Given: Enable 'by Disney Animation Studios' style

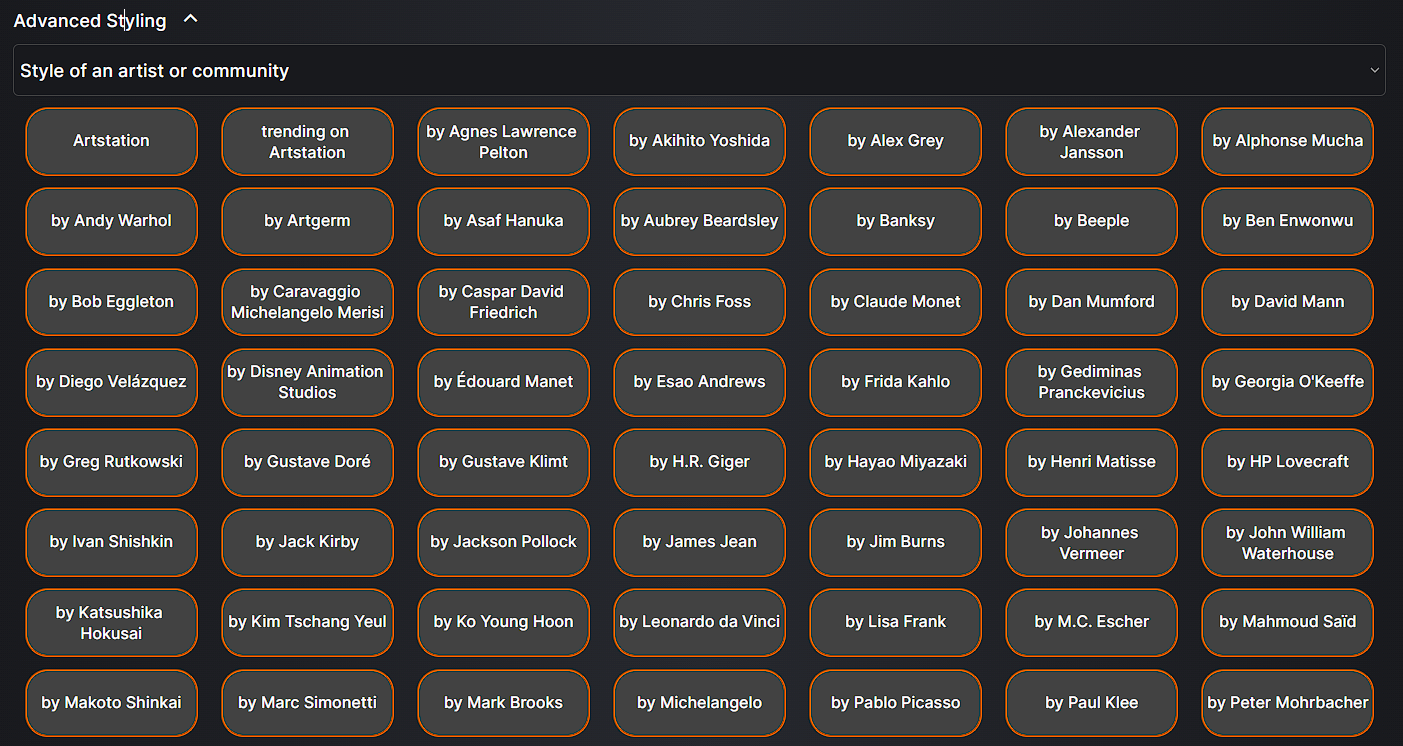Looking at the screenshot, I should click(x=307, y=382).
